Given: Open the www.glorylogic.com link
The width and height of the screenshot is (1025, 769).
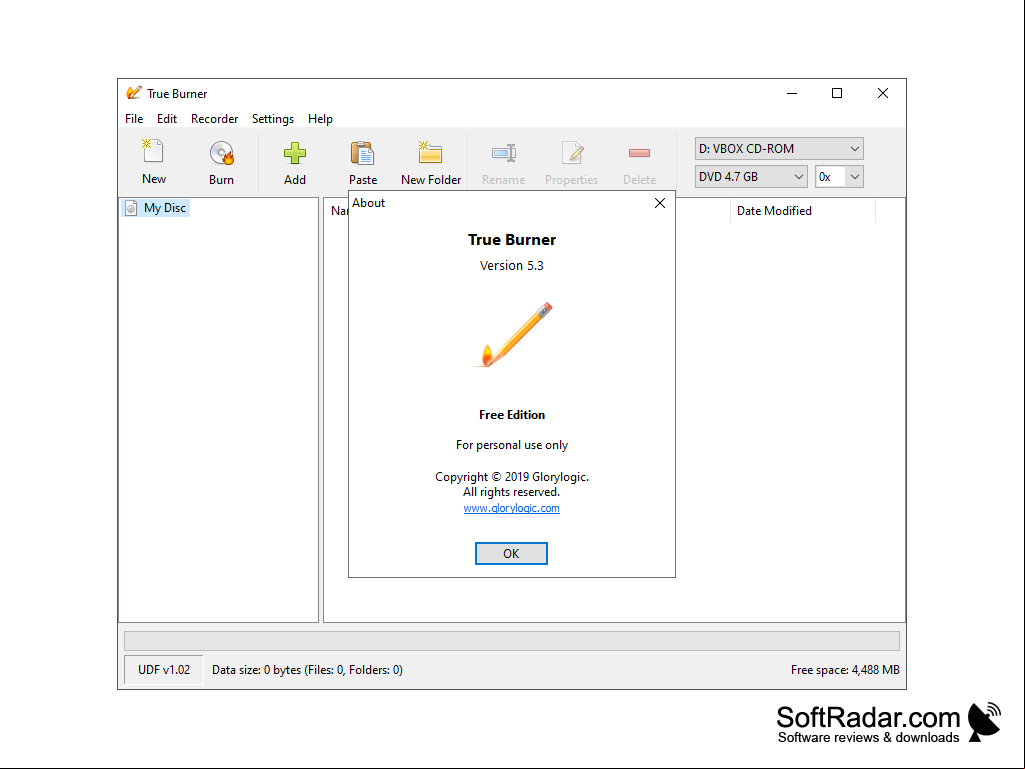Looking at the screenshot, I should point(511,508).
